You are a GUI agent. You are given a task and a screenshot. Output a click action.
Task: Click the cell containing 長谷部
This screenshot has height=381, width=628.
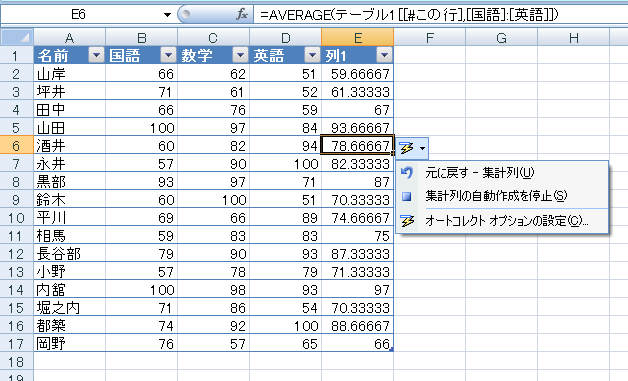70,254
